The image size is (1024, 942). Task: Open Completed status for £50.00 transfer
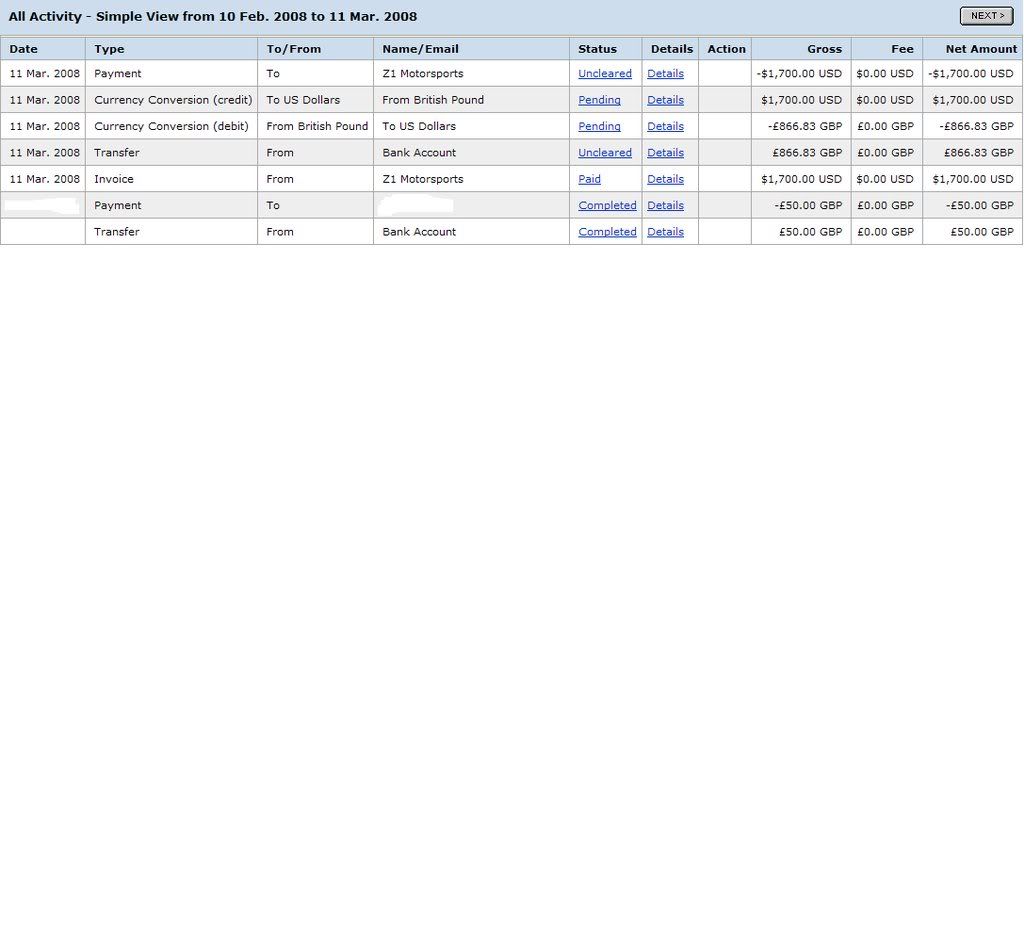coord(607,232)
